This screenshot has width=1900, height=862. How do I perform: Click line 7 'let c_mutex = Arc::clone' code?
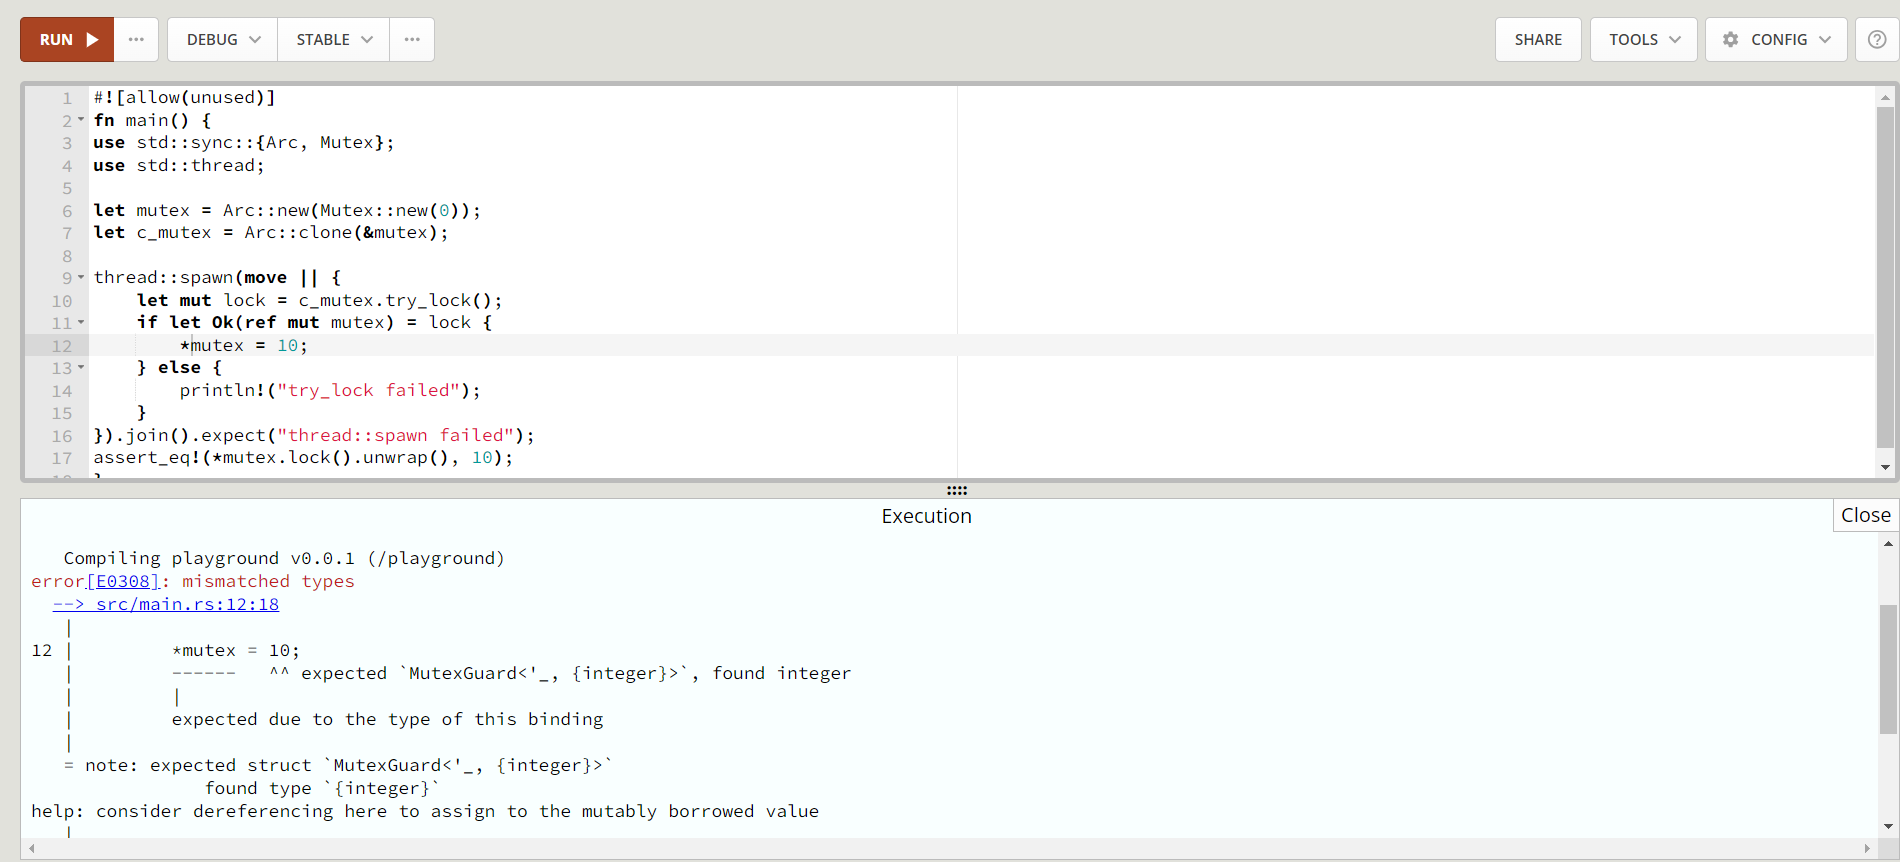coord(271,232)
